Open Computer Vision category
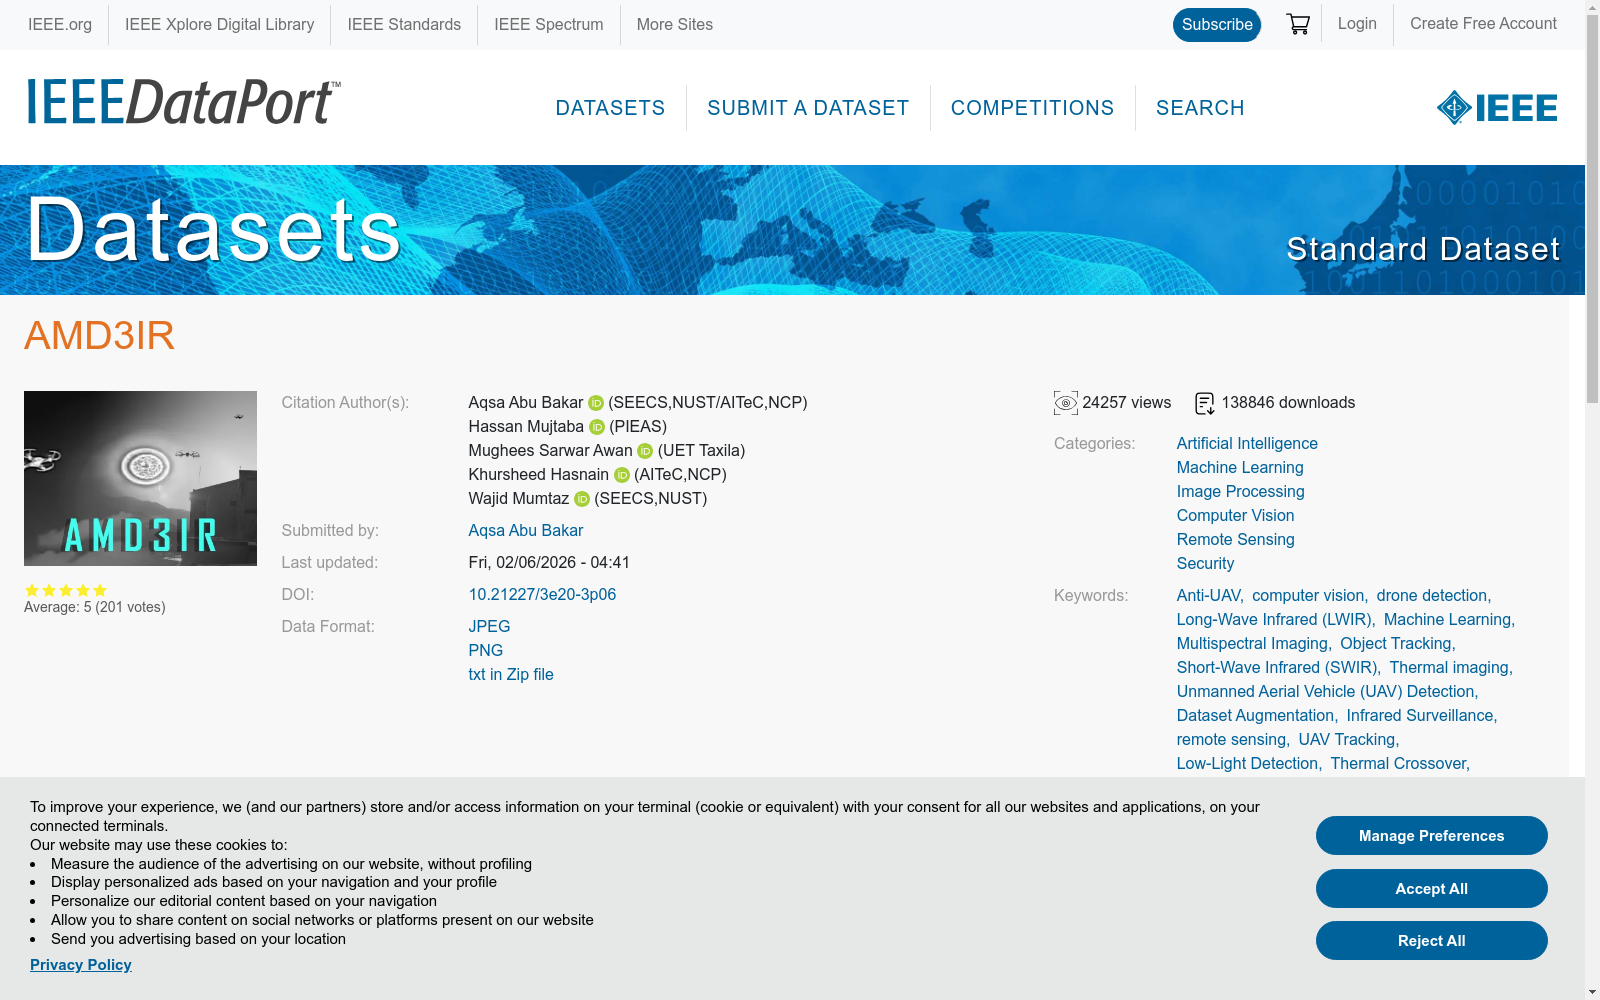Viewport: 1600px width, 1000px height. point(1236,516)
